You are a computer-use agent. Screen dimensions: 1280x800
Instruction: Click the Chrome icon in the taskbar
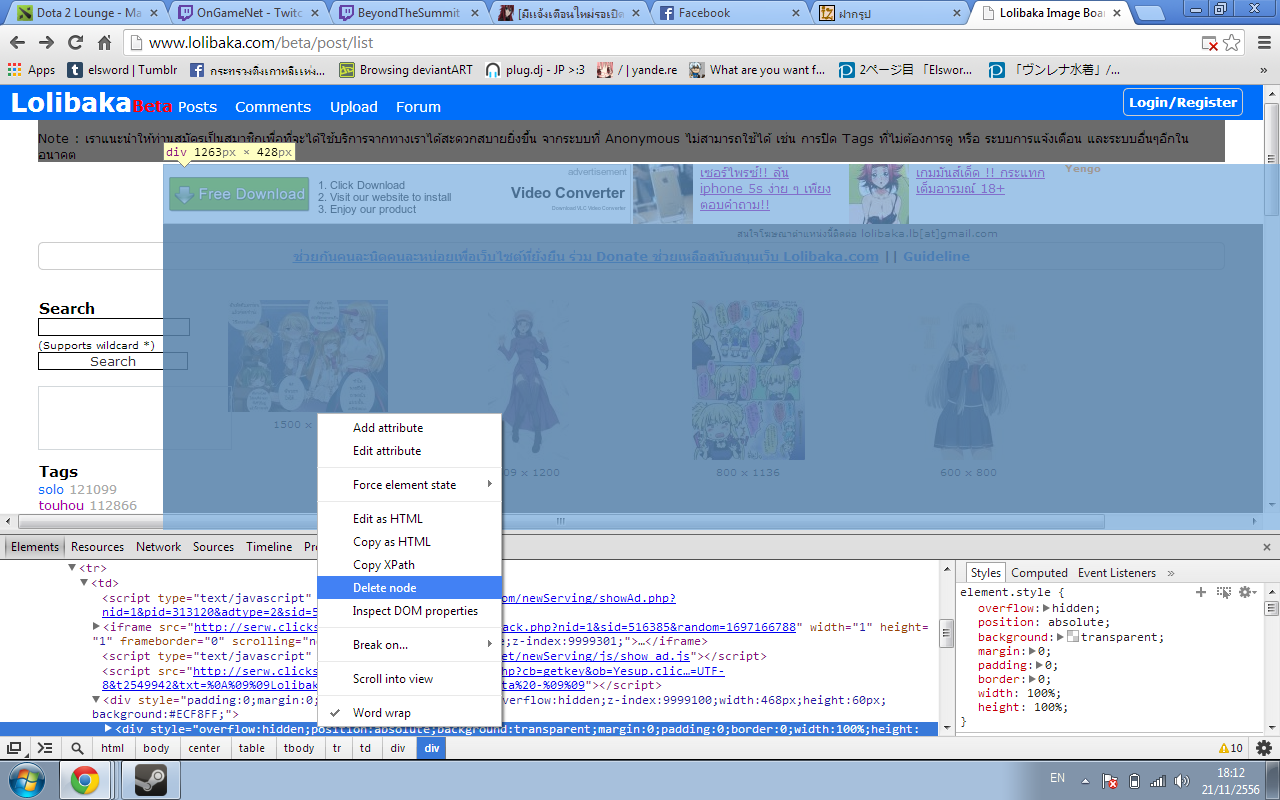[x=84, y=779]
